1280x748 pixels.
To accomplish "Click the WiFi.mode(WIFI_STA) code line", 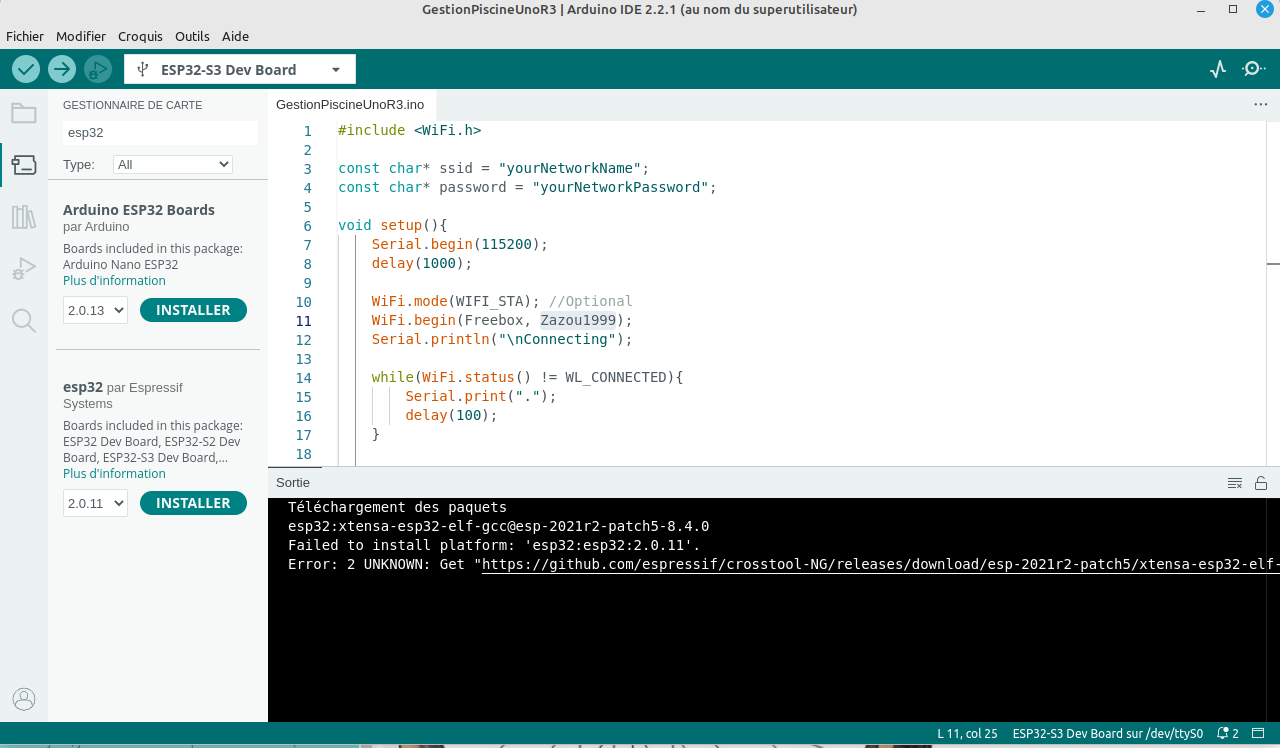I will [502, 302].
